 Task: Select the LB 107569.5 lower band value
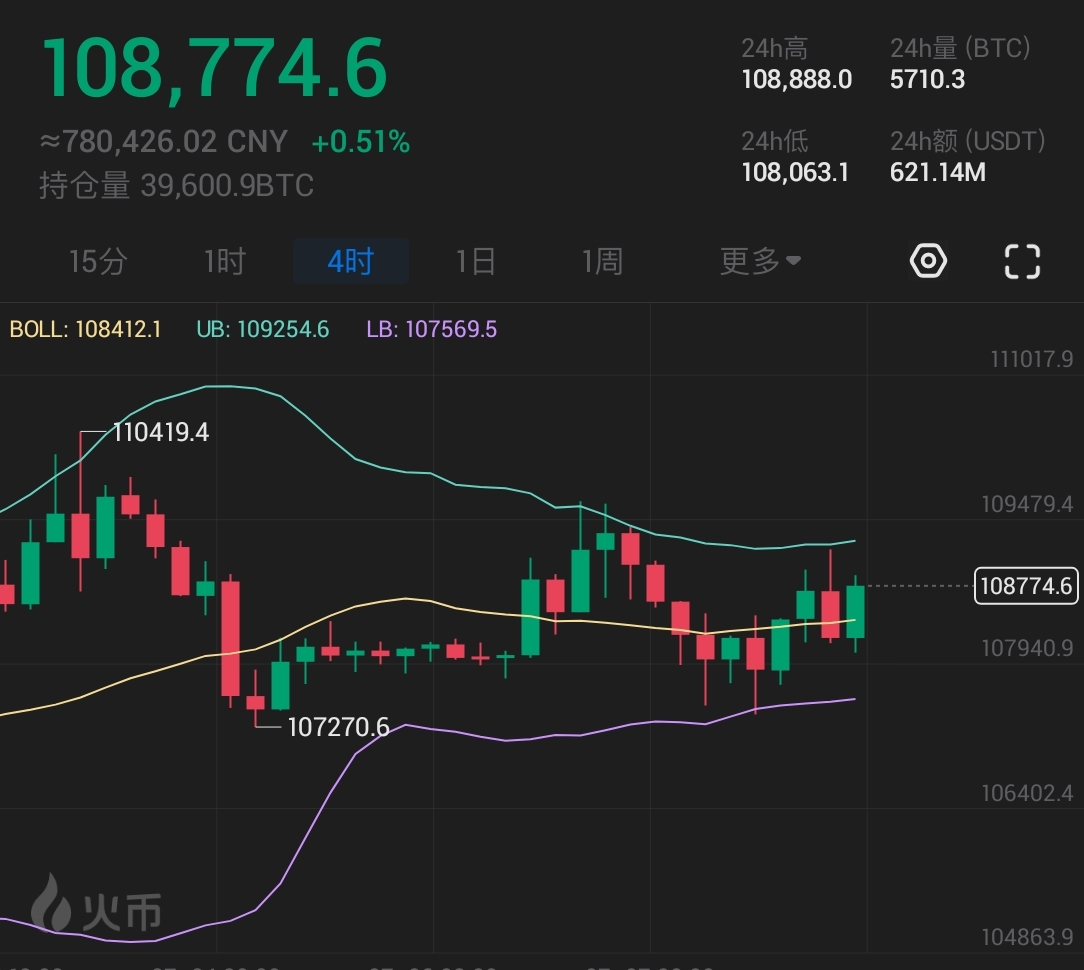[432, 329]
